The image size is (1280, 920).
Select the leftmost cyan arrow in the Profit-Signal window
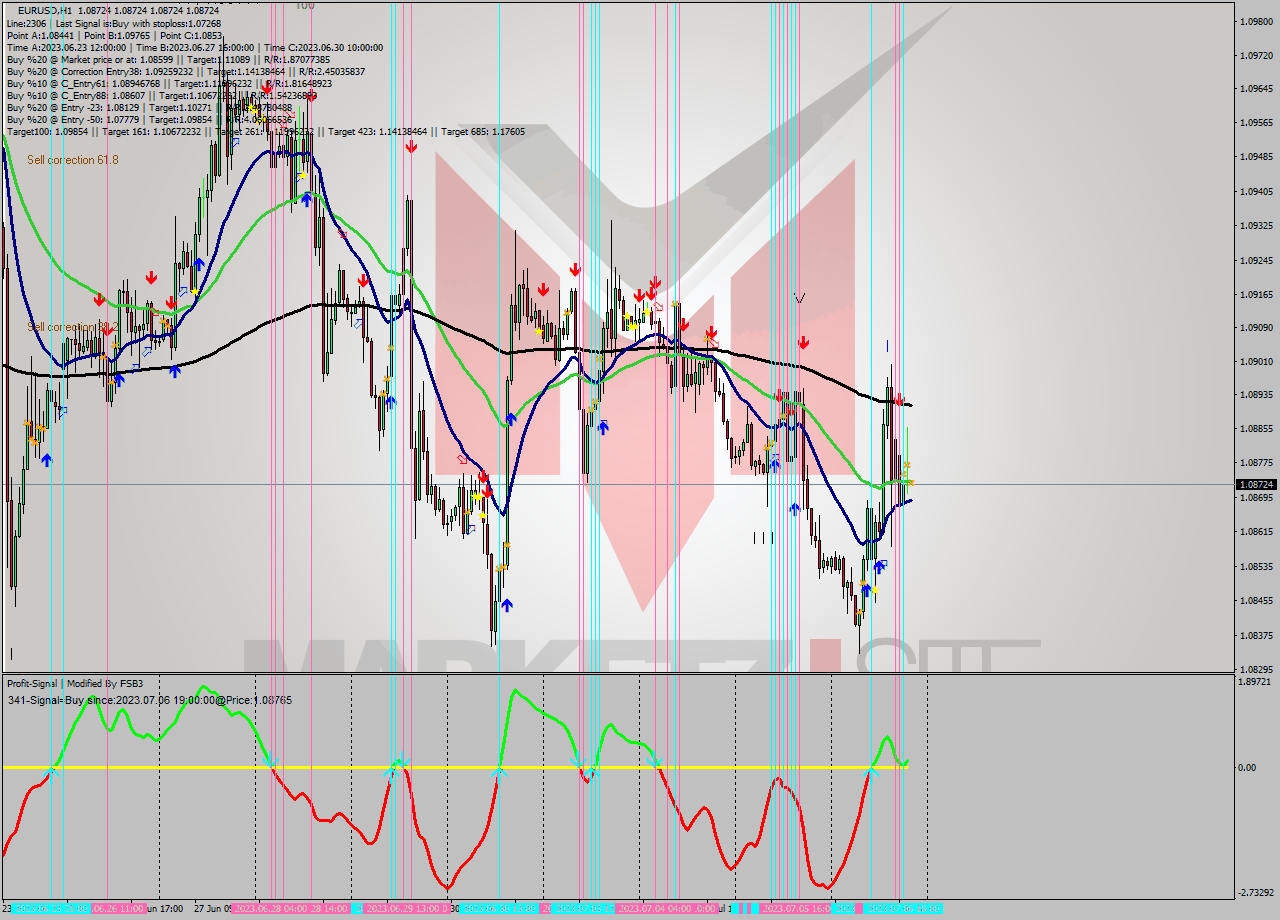pos(52,771)
